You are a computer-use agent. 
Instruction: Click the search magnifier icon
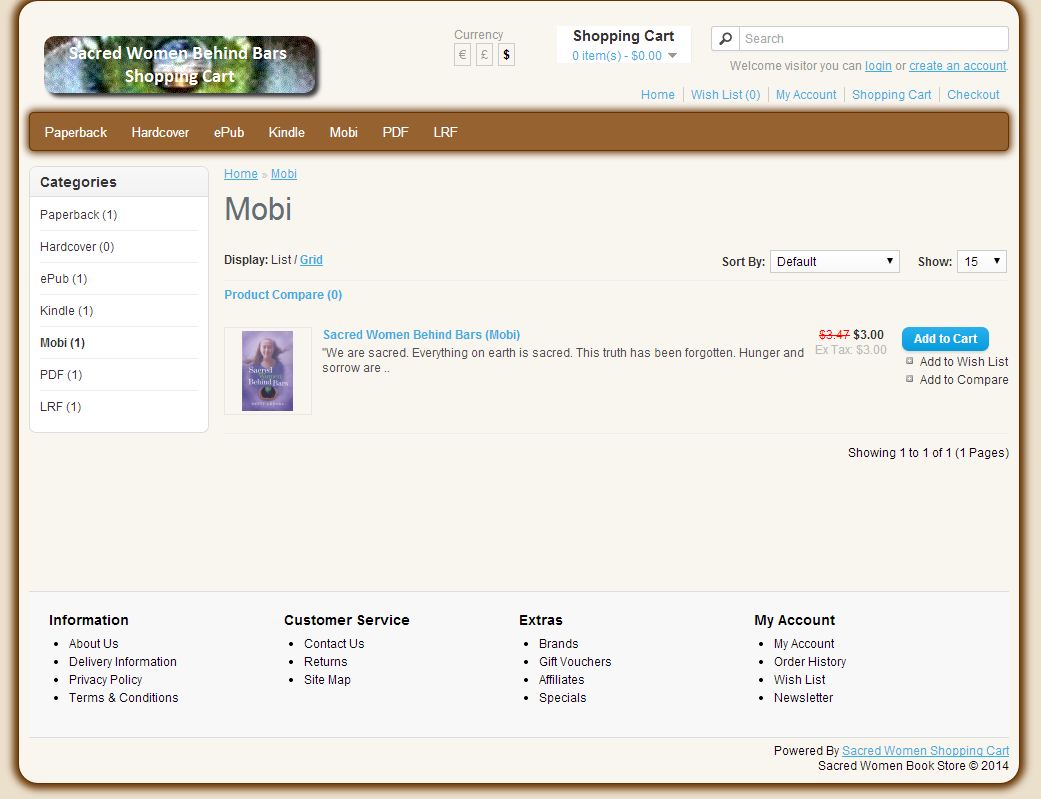point(724,38)
